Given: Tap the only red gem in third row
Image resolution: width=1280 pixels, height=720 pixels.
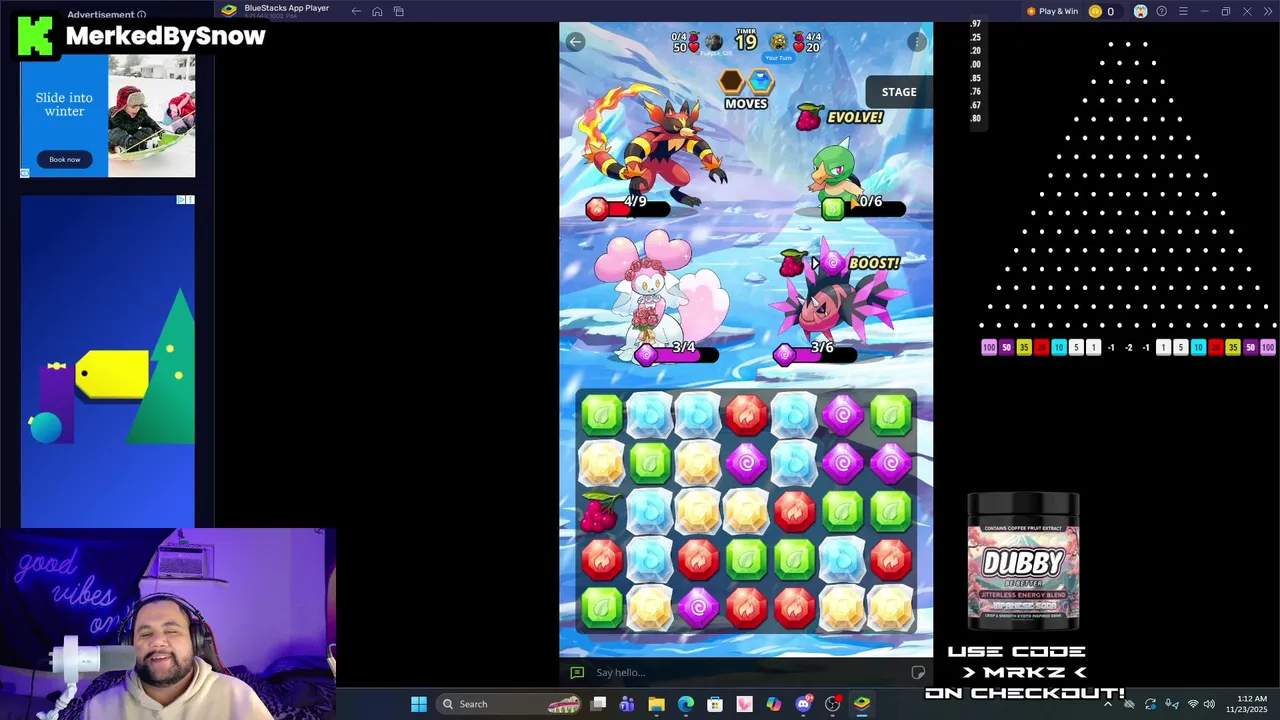Looking at the screenshot, I should [794, 511].
